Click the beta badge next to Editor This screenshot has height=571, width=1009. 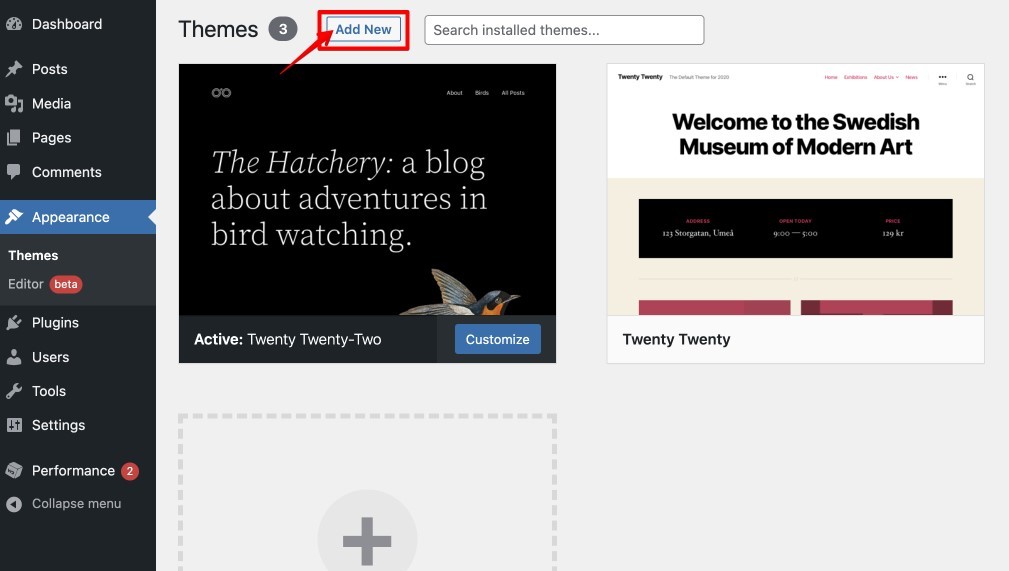point(66,284)
